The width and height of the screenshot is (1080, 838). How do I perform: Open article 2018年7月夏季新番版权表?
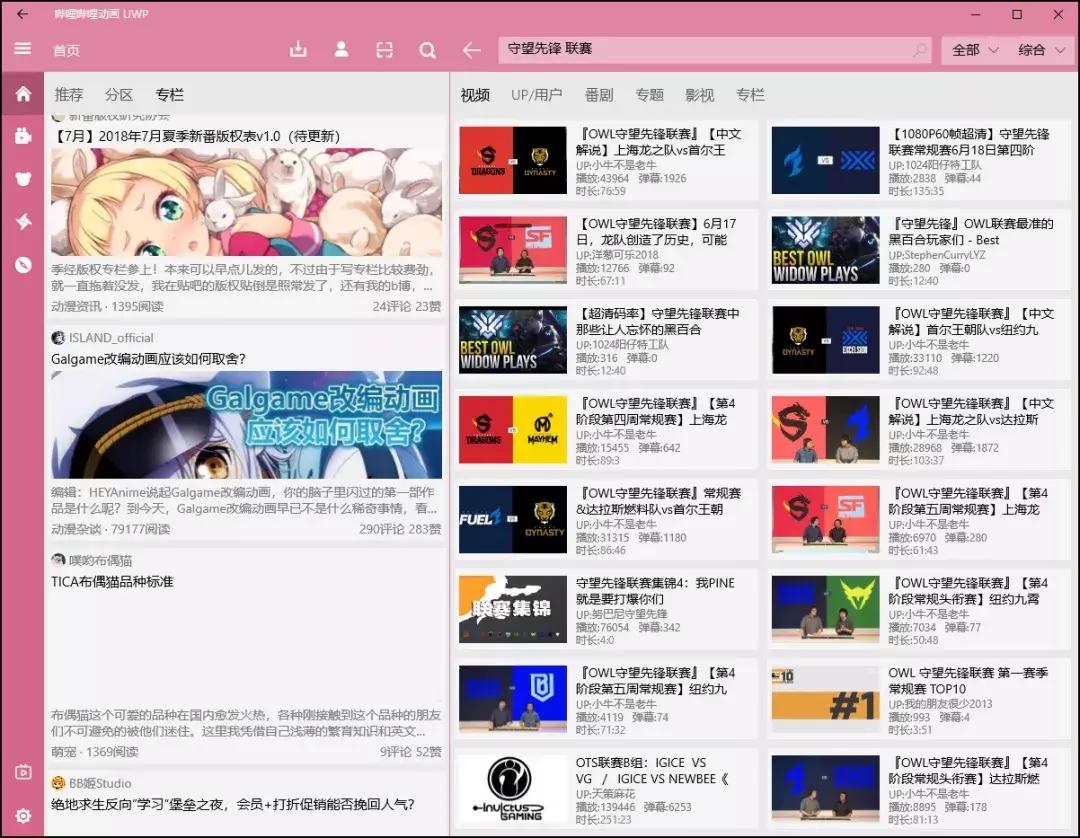[196, 136]
